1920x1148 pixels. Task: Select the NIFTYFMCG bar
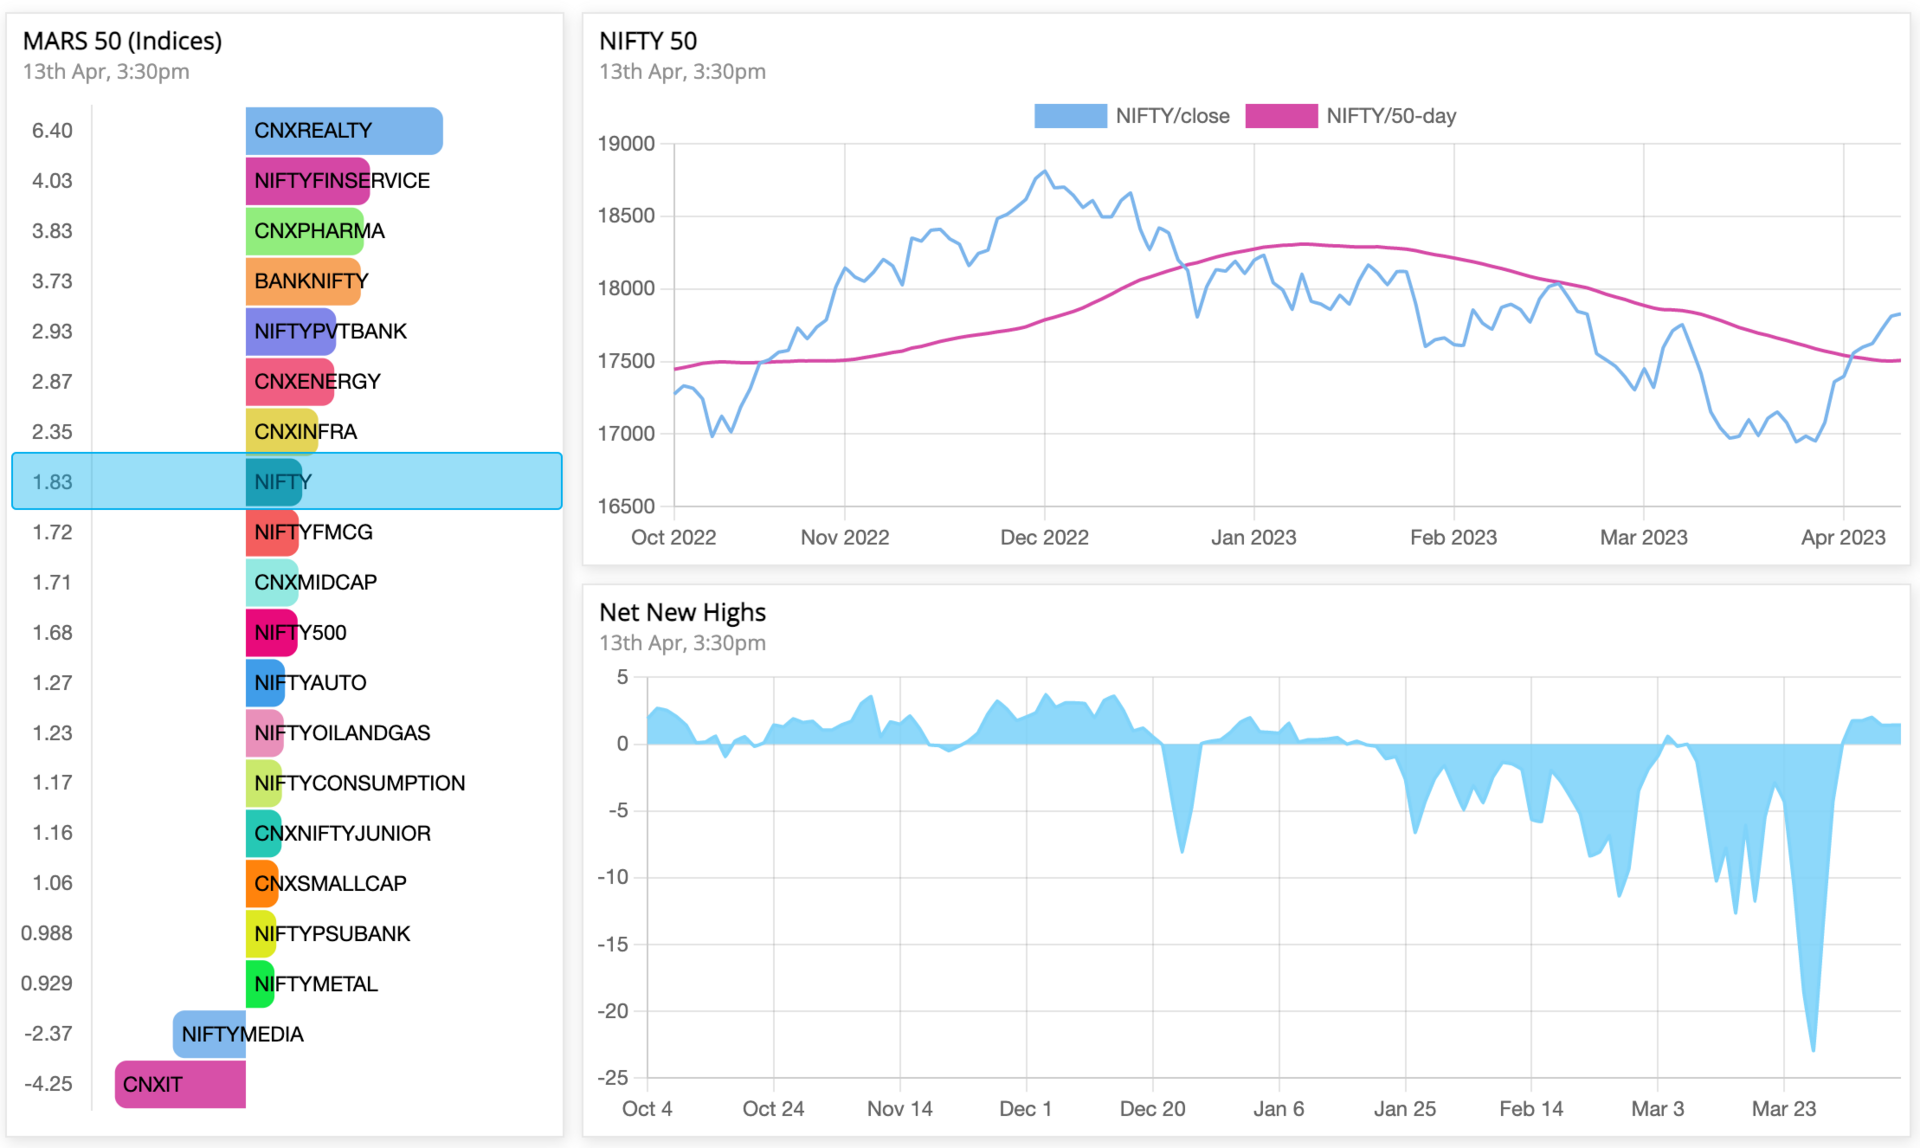(272, 532)
